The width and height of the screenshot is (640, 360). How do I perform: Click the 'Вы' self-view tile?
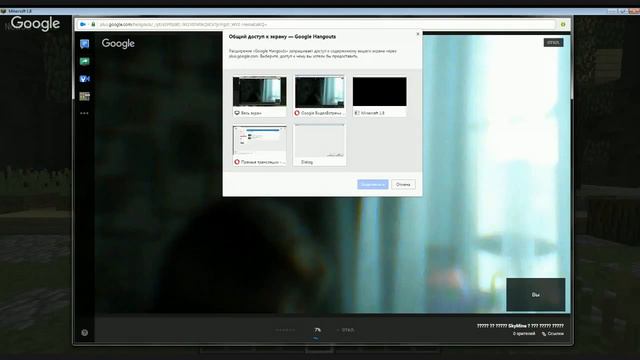[536, 295]
